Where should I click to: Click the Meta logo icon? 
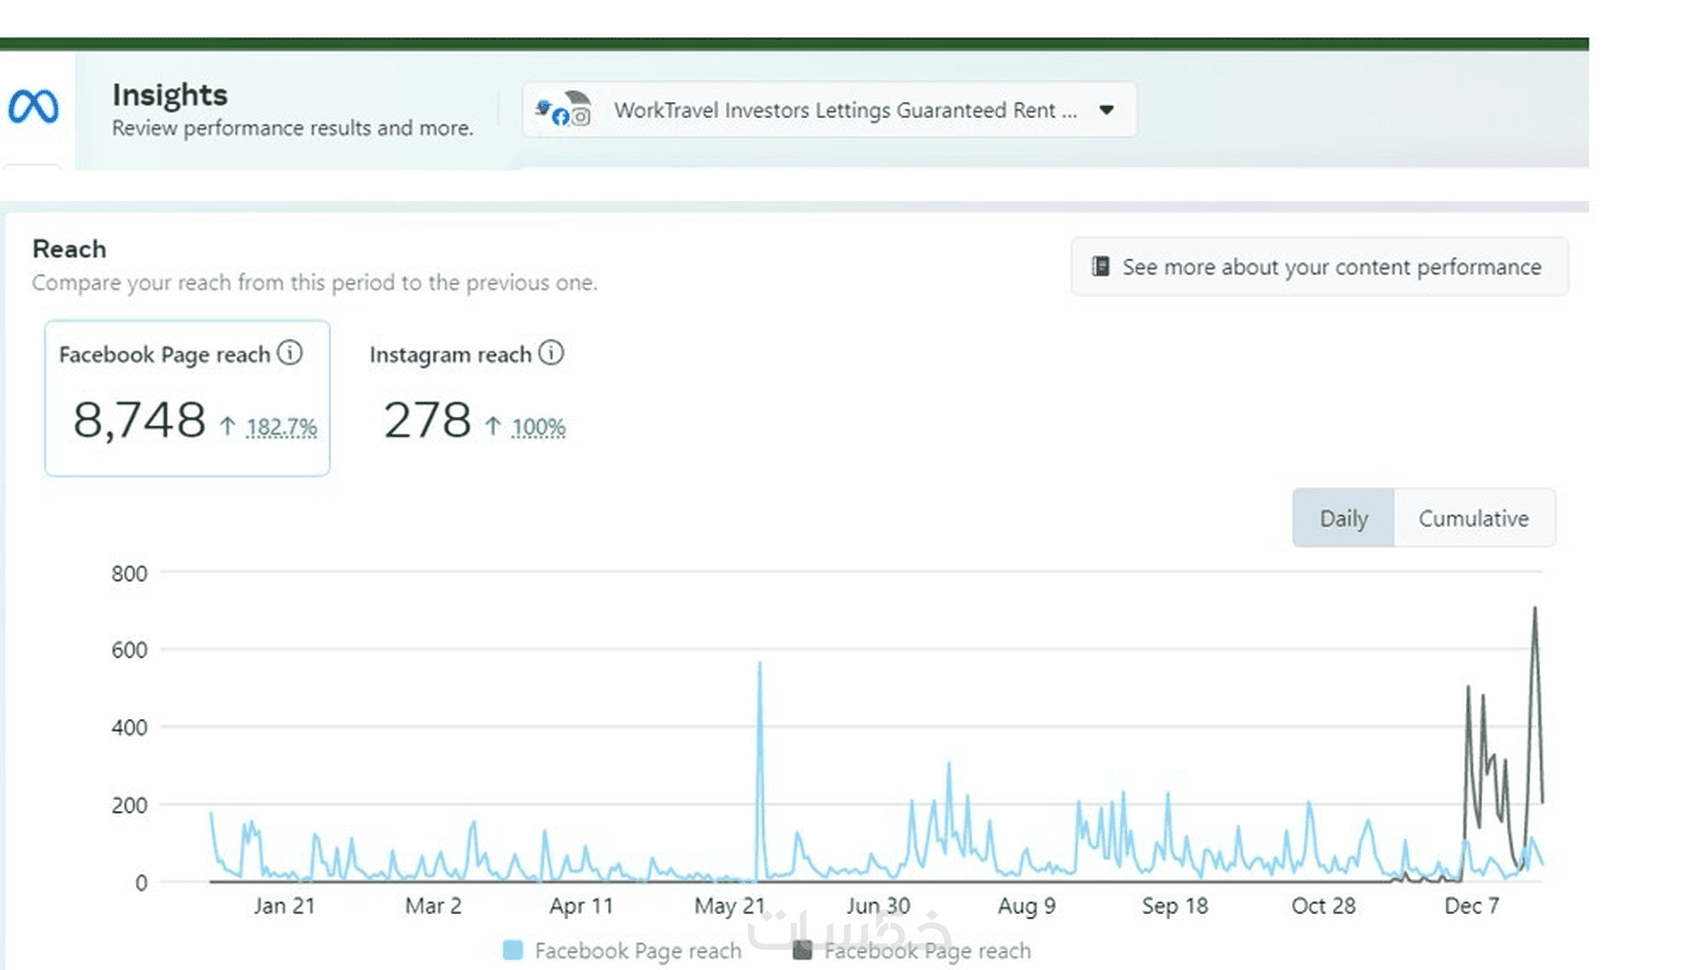[33, 106]
